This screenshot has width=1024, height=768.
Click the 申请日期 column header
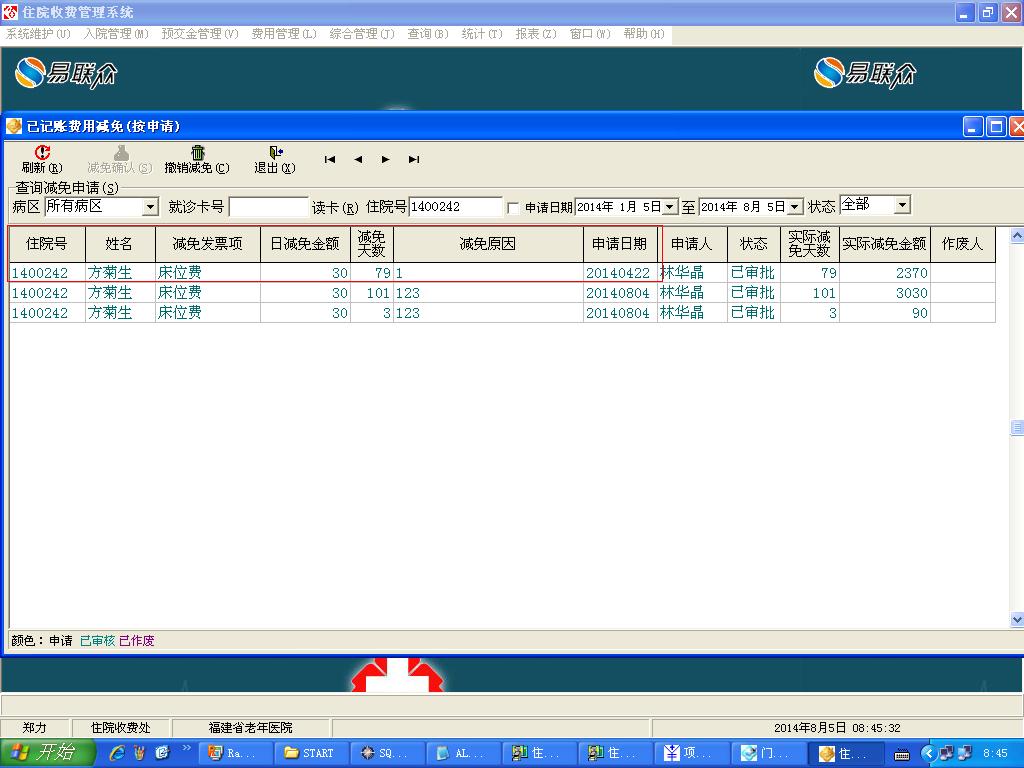pyautogui.click(x=620, y=244)
